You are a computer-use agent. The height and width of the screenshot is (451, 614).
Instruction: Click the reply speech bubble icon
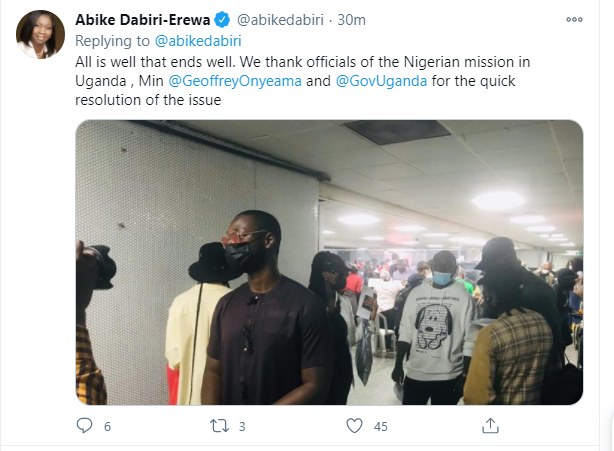click(84, 426)
